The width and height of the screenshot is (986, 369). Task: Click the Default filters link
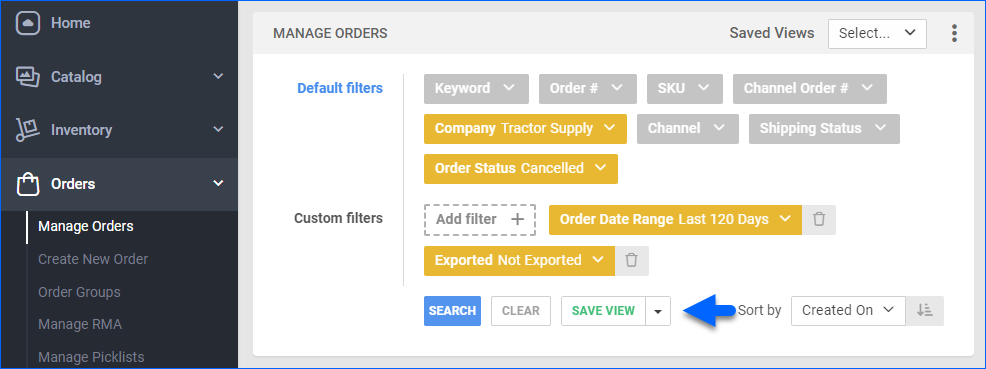coord(340,88)
